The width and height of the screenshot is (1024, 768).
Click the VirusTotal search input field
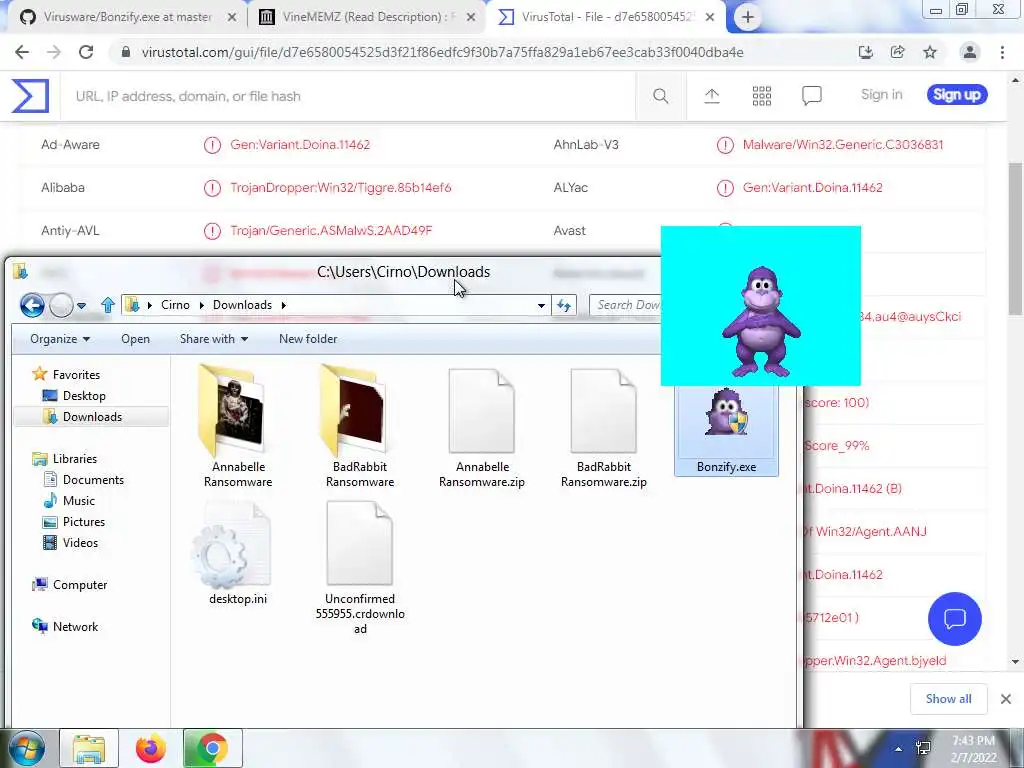347,96
